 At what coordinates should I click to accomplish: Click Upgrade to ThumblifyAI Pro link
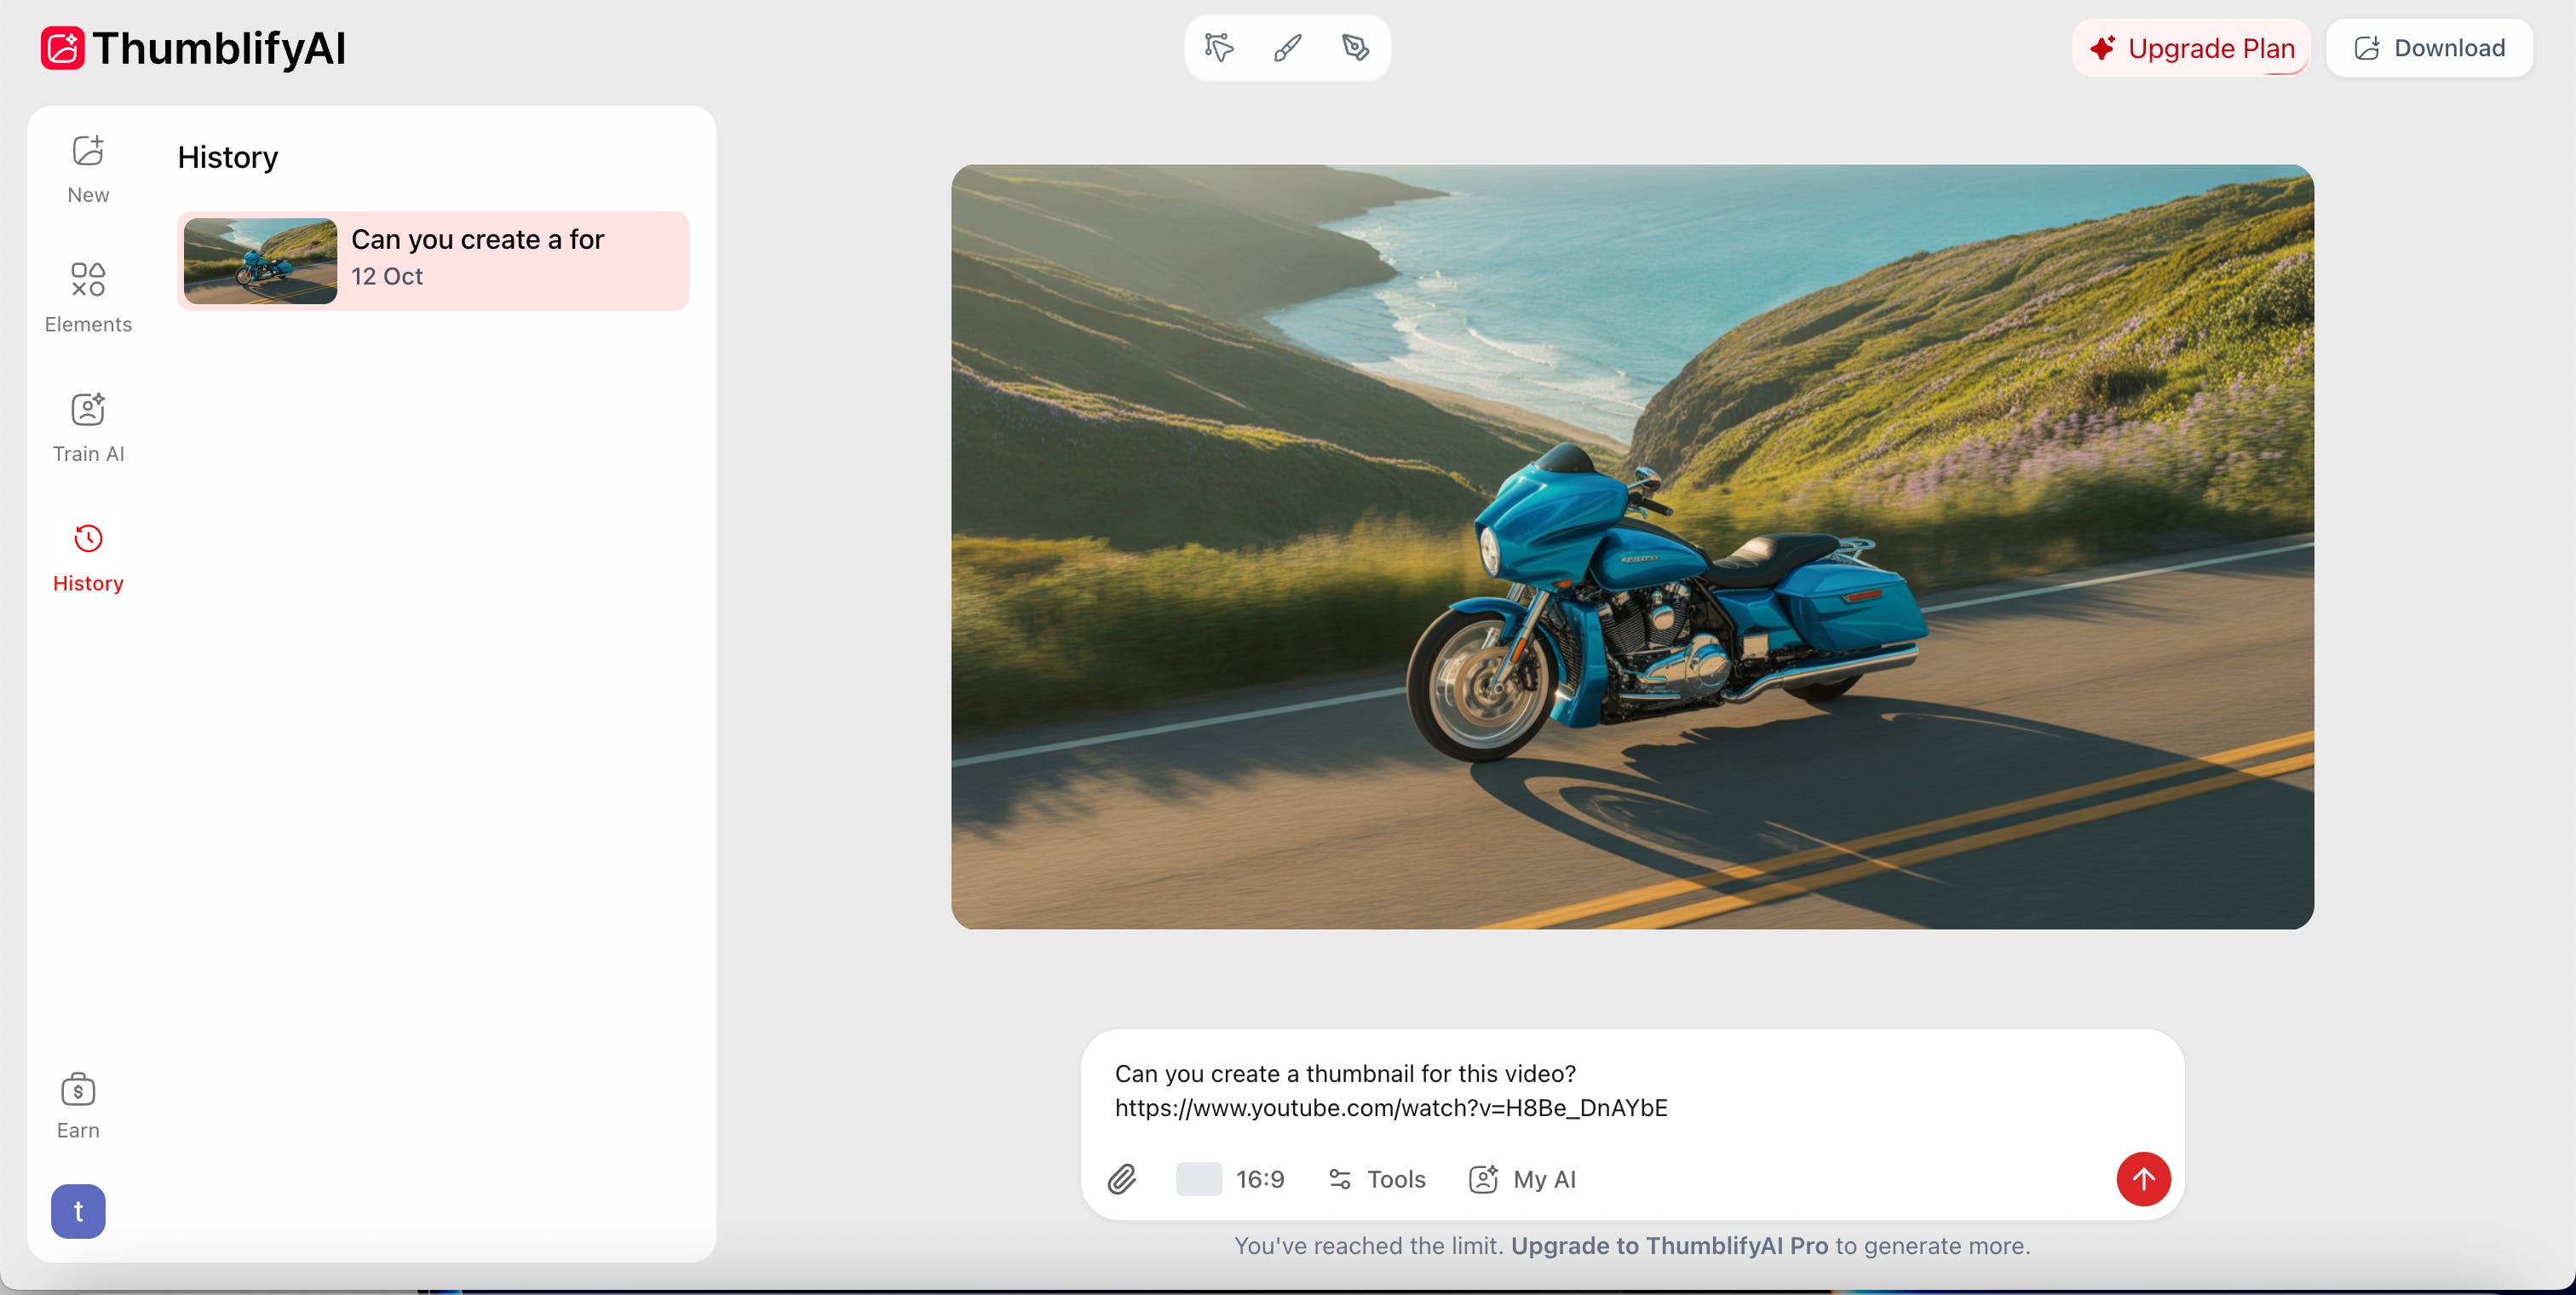[1669, 1245]
